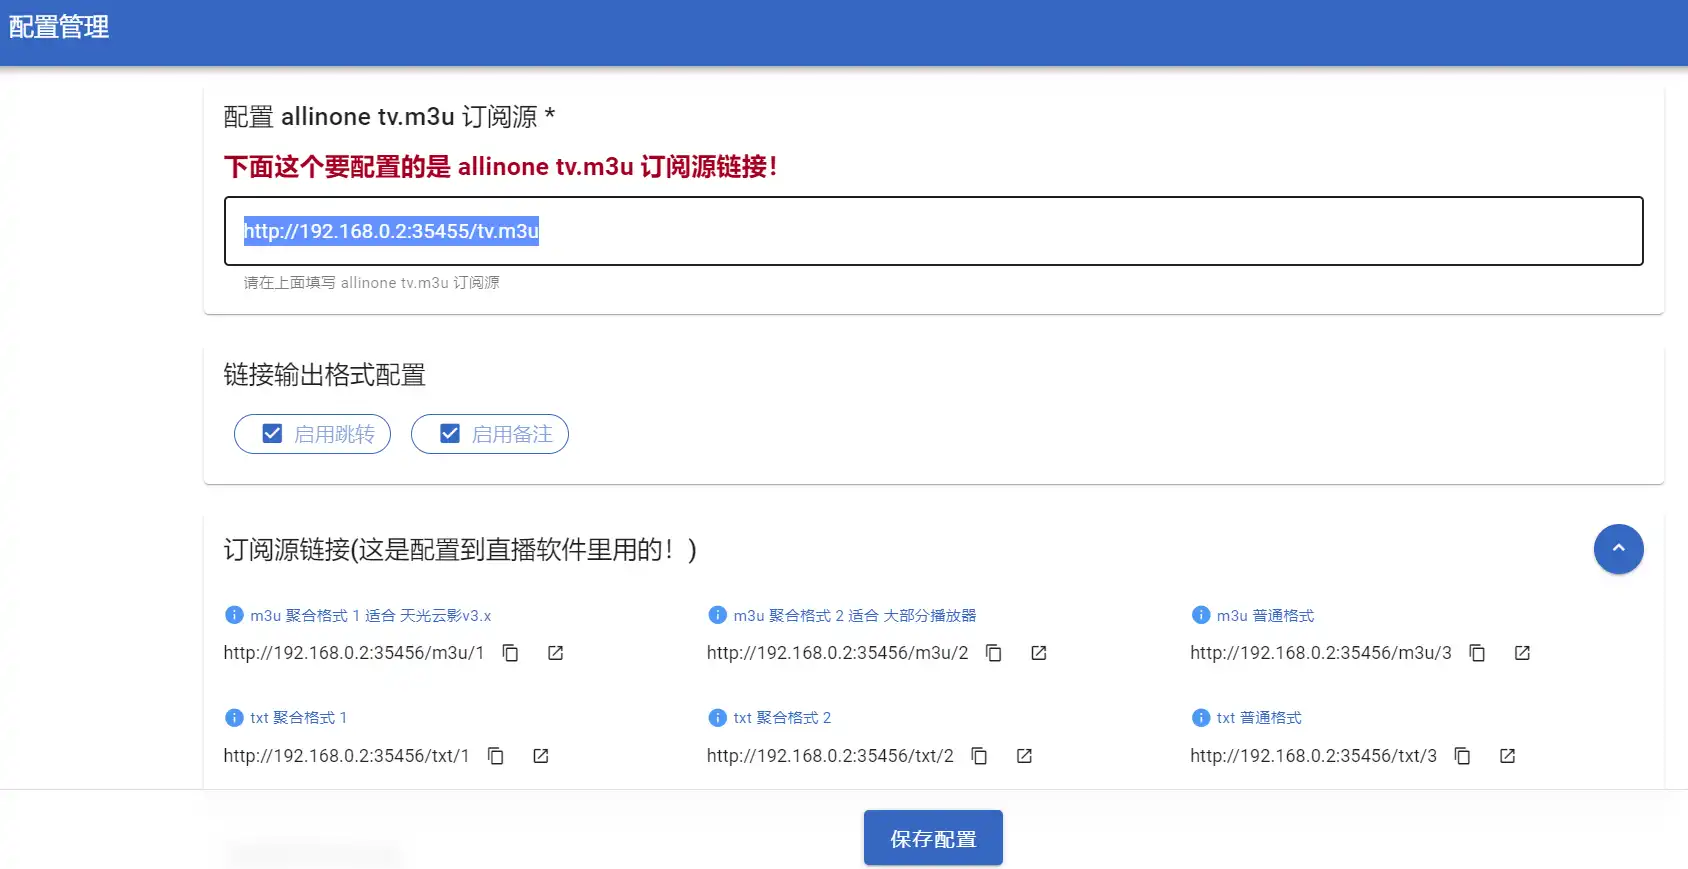Image resolution: width=1688 pixels, height=869 pixels.
Task: Click the 配置管理 header title
Action: (59, 27)
